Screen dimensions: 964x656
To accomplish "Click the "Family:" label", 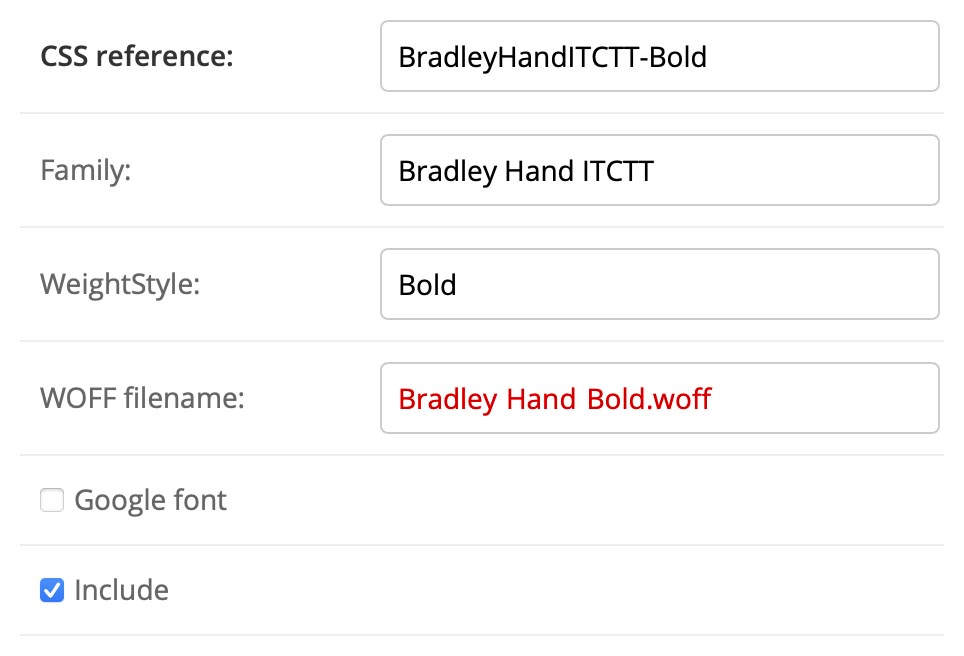I will tap(86, 171).
